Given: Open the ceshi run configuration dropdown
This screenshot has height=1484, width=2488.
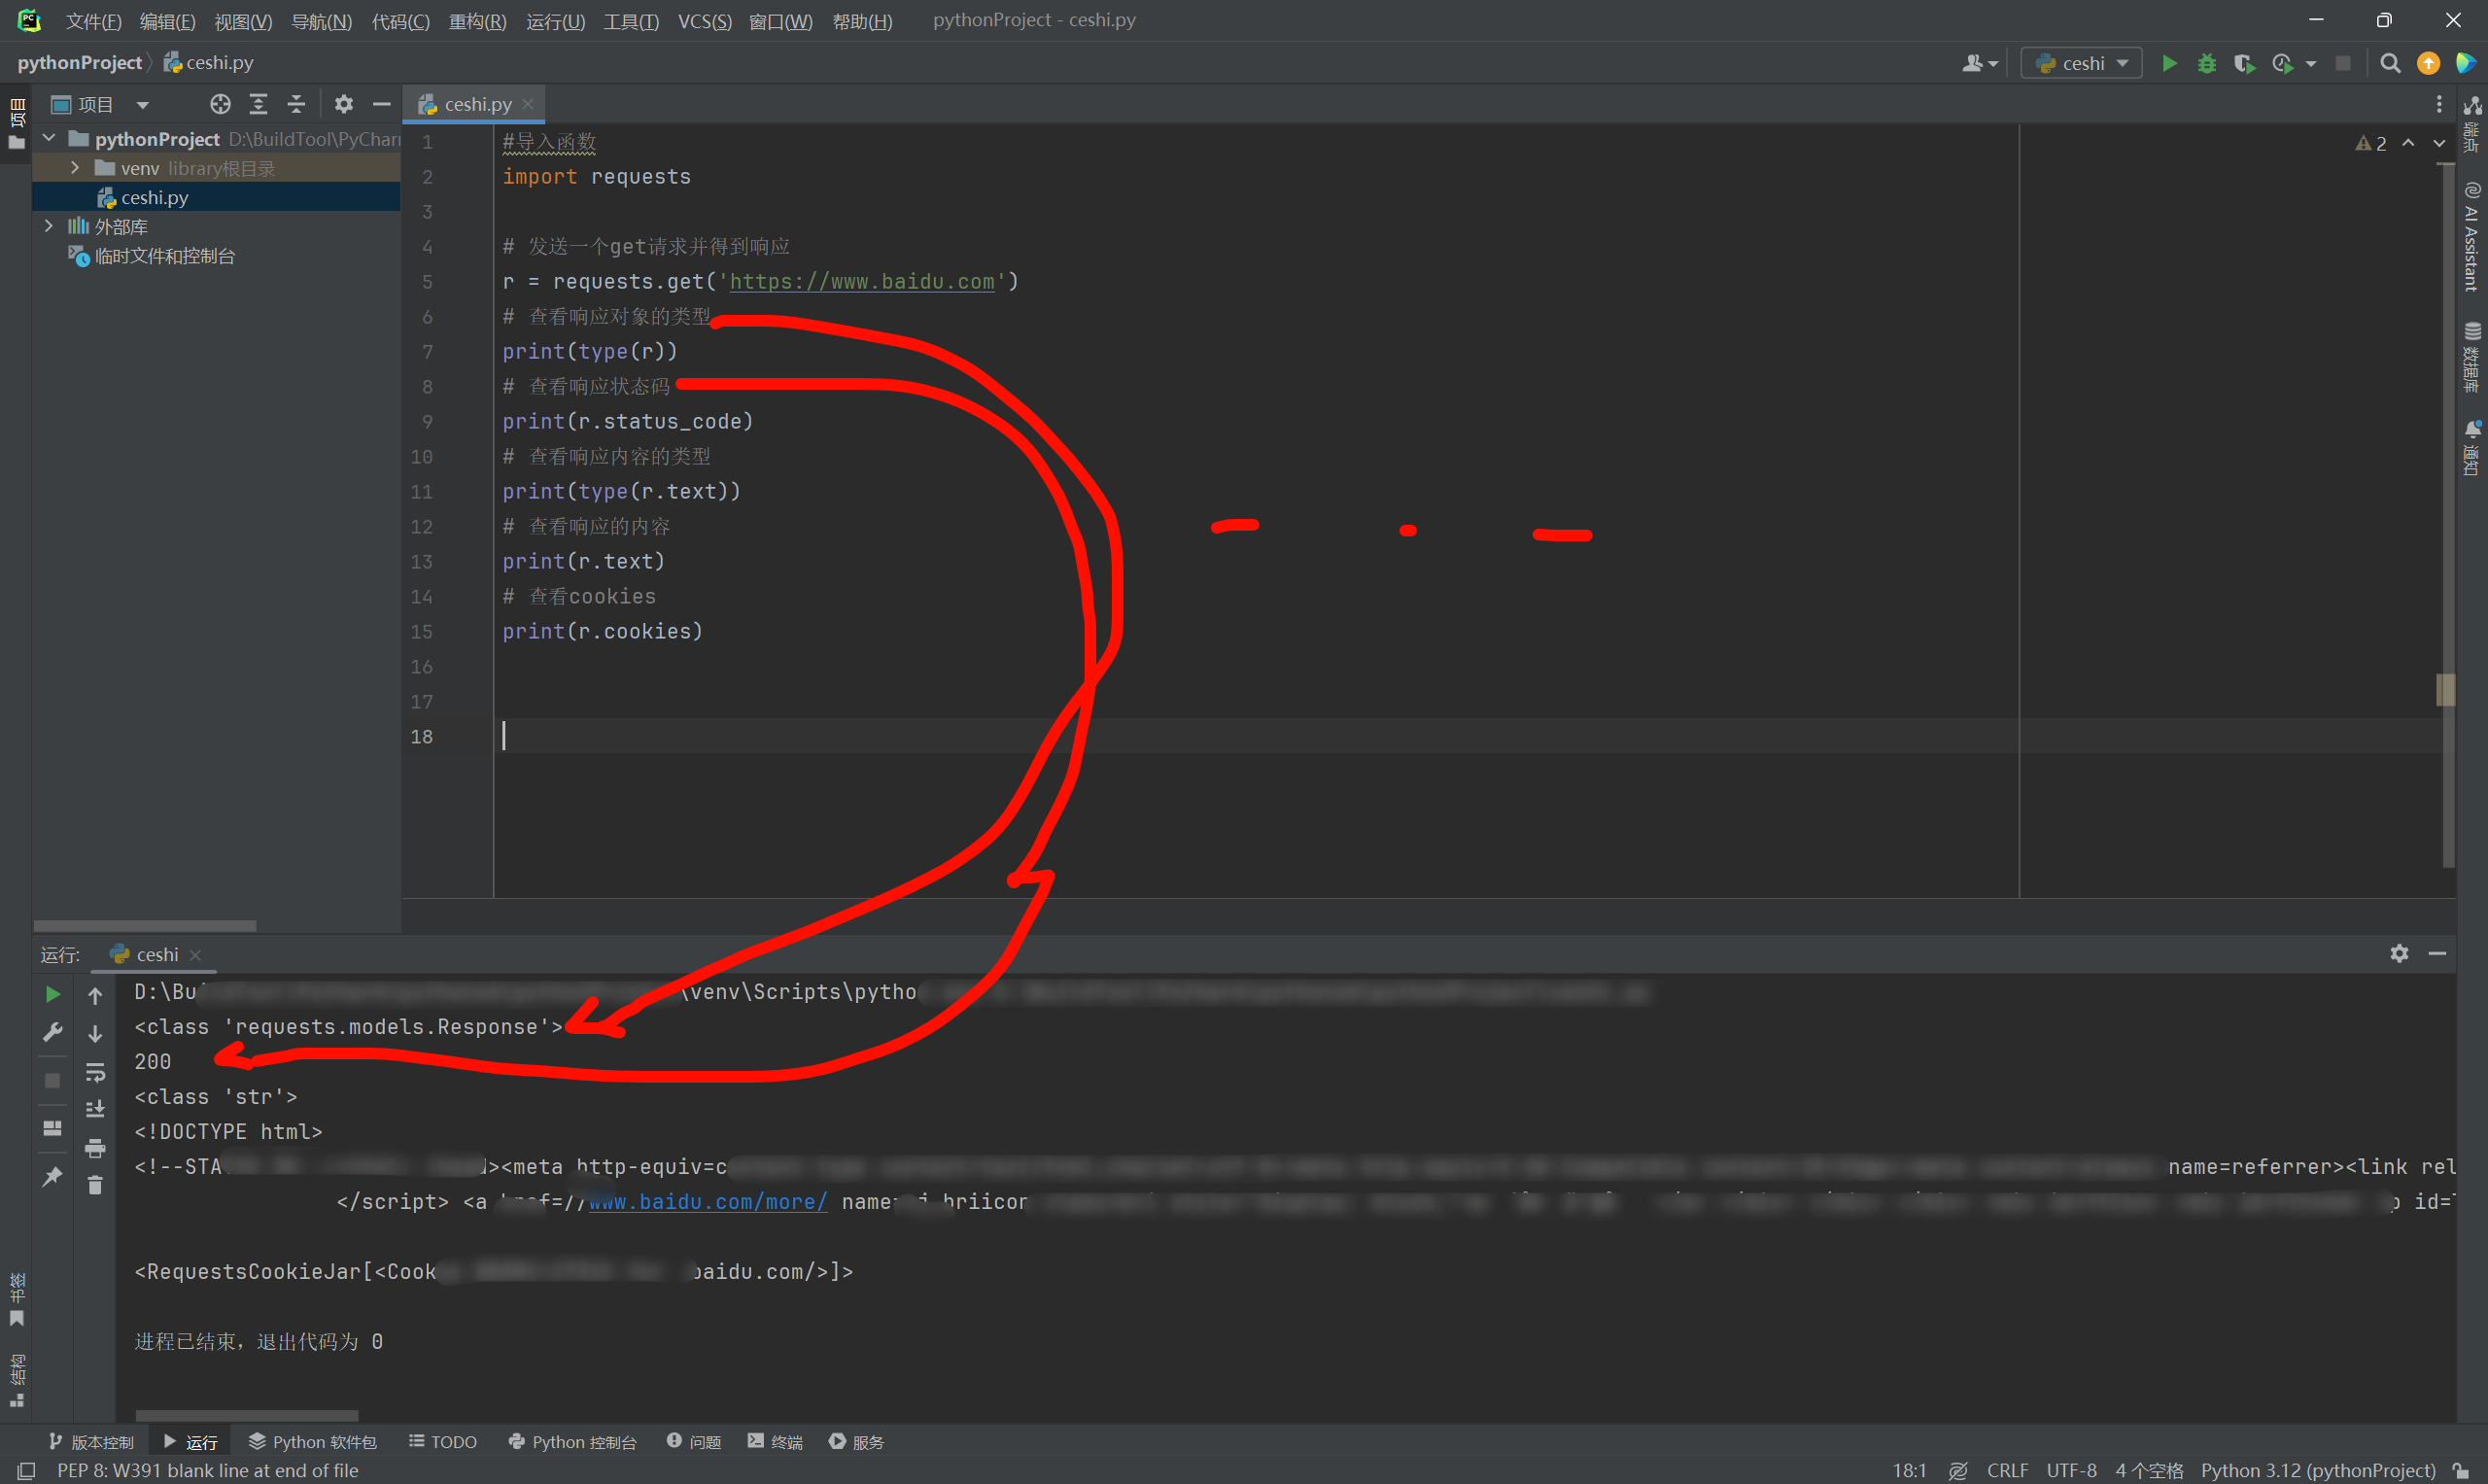Looking at the screenshot, I should click(2082, 63).
